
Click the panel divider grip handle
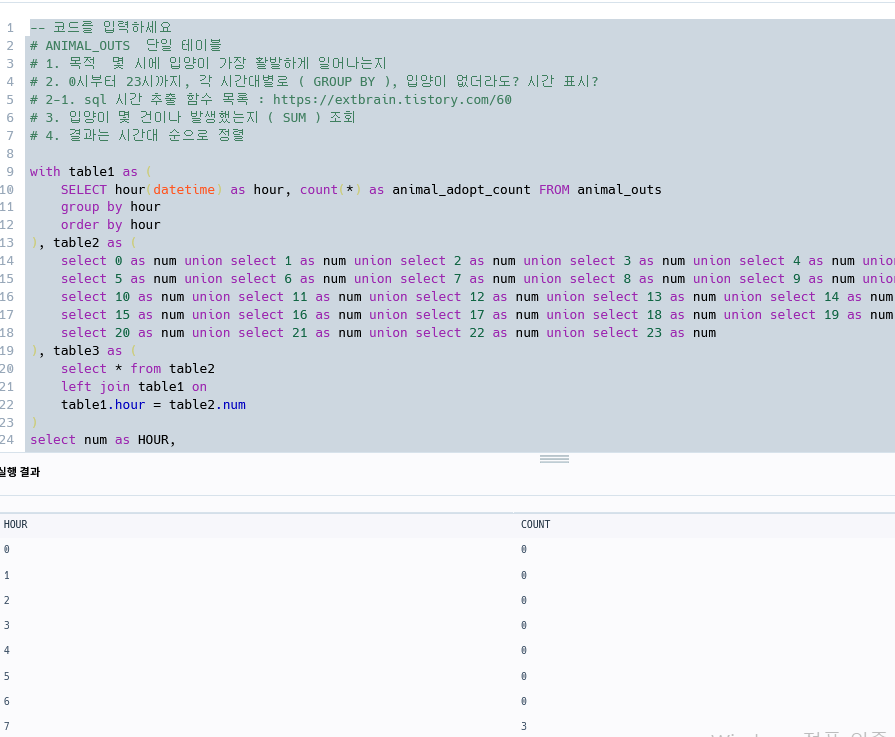point(554,459)
